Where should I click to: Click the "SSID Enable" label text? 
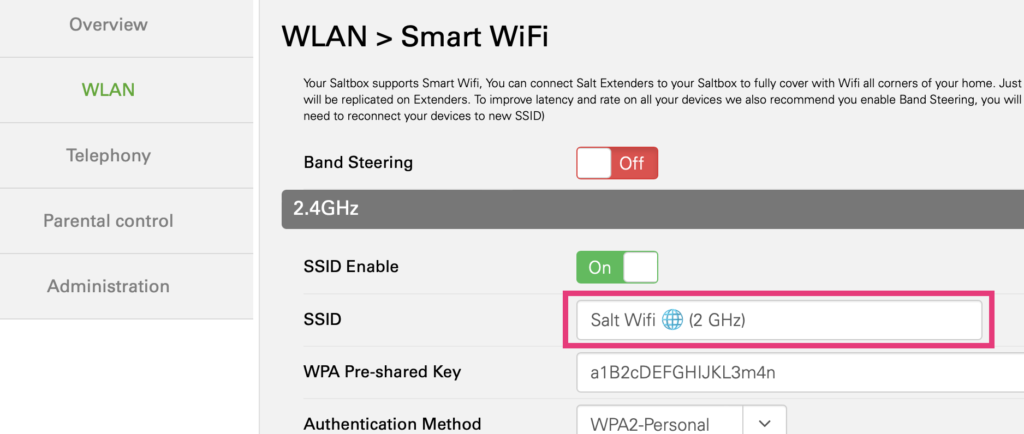tap(350, 267)
